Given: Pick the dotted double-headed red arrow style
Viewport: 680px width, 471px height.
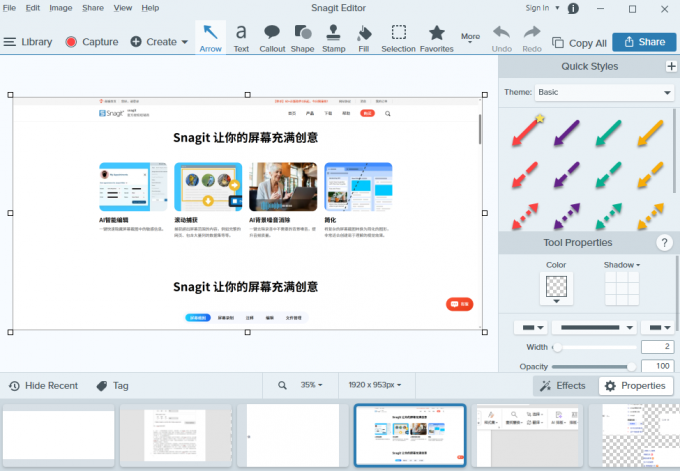Looking at the screenshot, I should pos(525,216).
